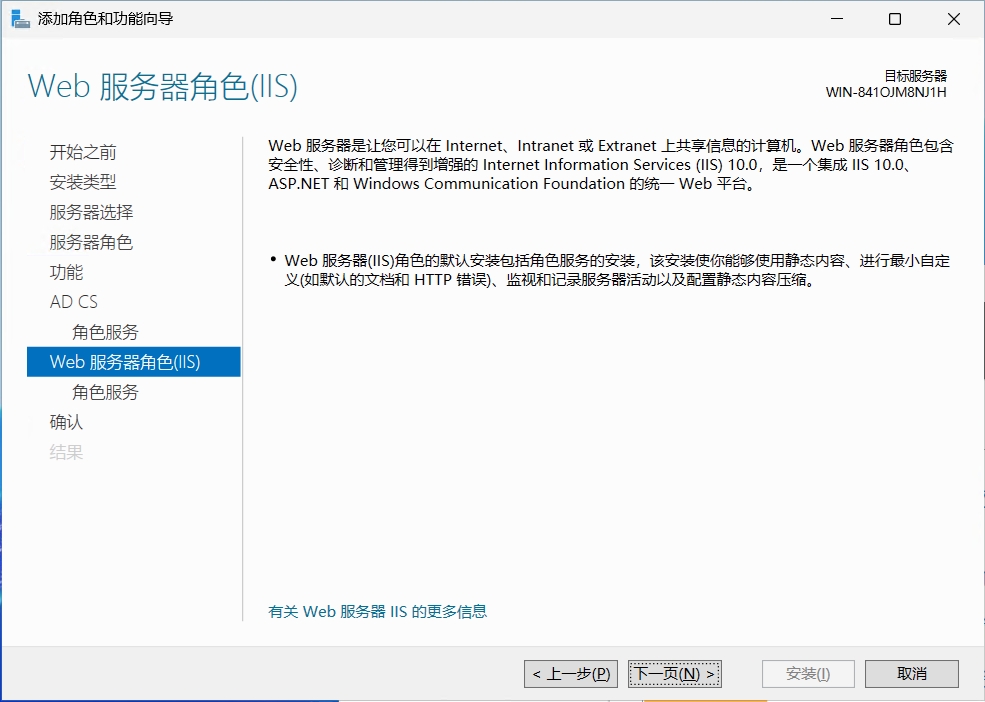985x702 pixels.
Task: Click 上一步(P) button
Action: click(x=571, y=674)
